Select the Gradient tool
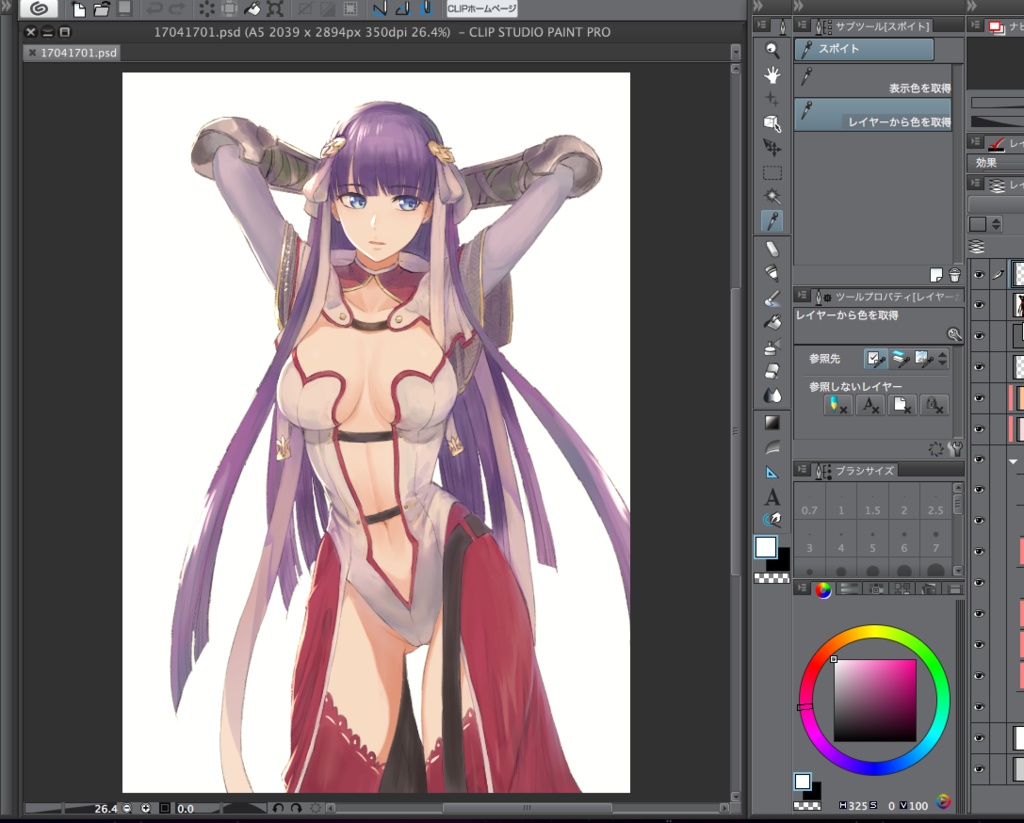 (x=772, y=421)
